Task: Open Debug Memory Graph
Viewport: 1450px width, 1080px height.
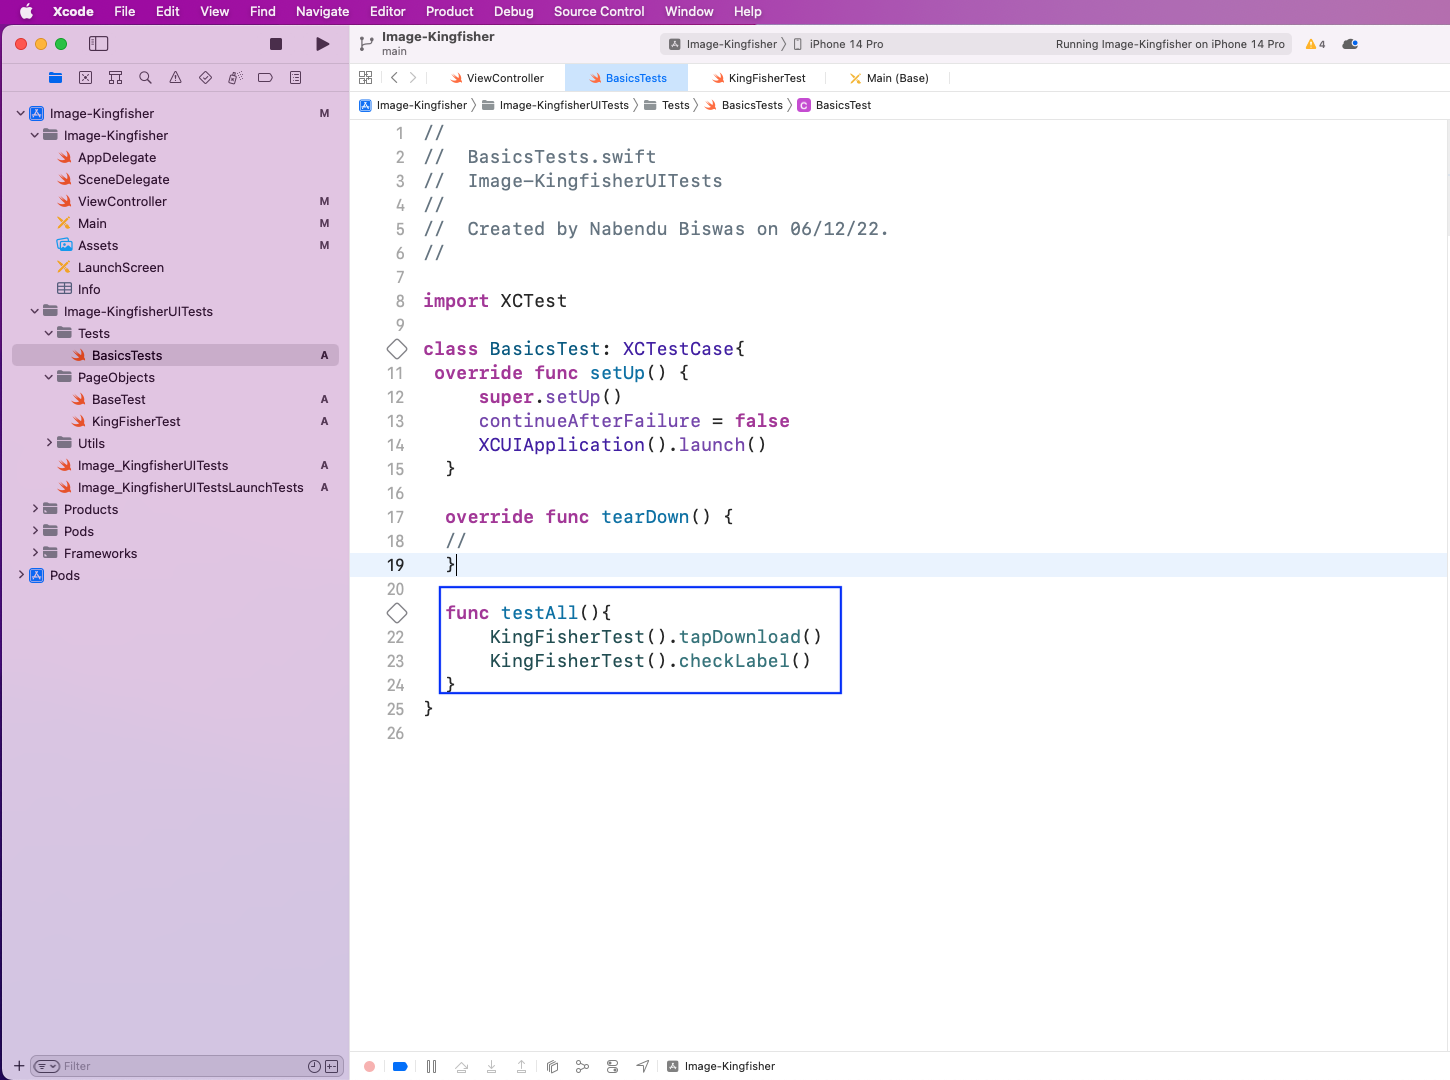Action: 582,1066
